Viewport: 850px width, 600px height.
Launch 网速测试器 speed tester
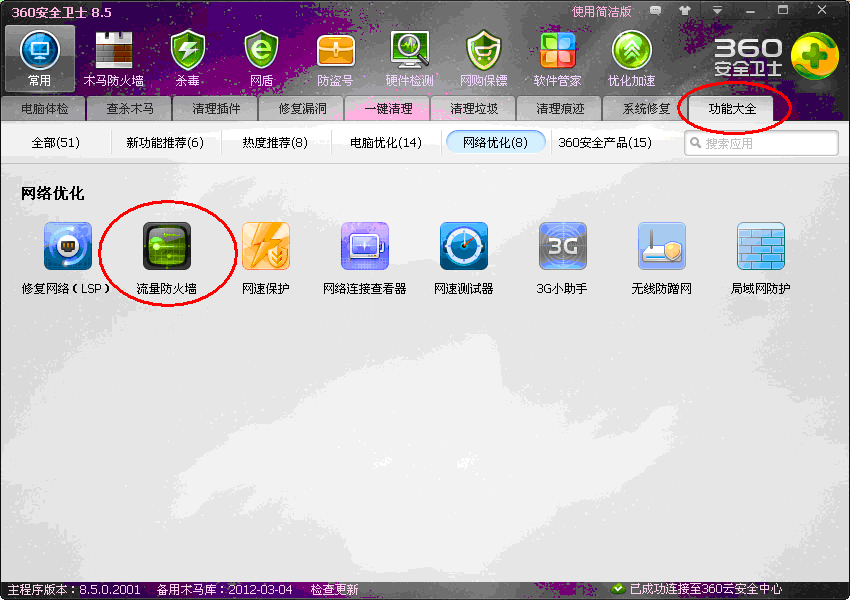tap(463, 259)
